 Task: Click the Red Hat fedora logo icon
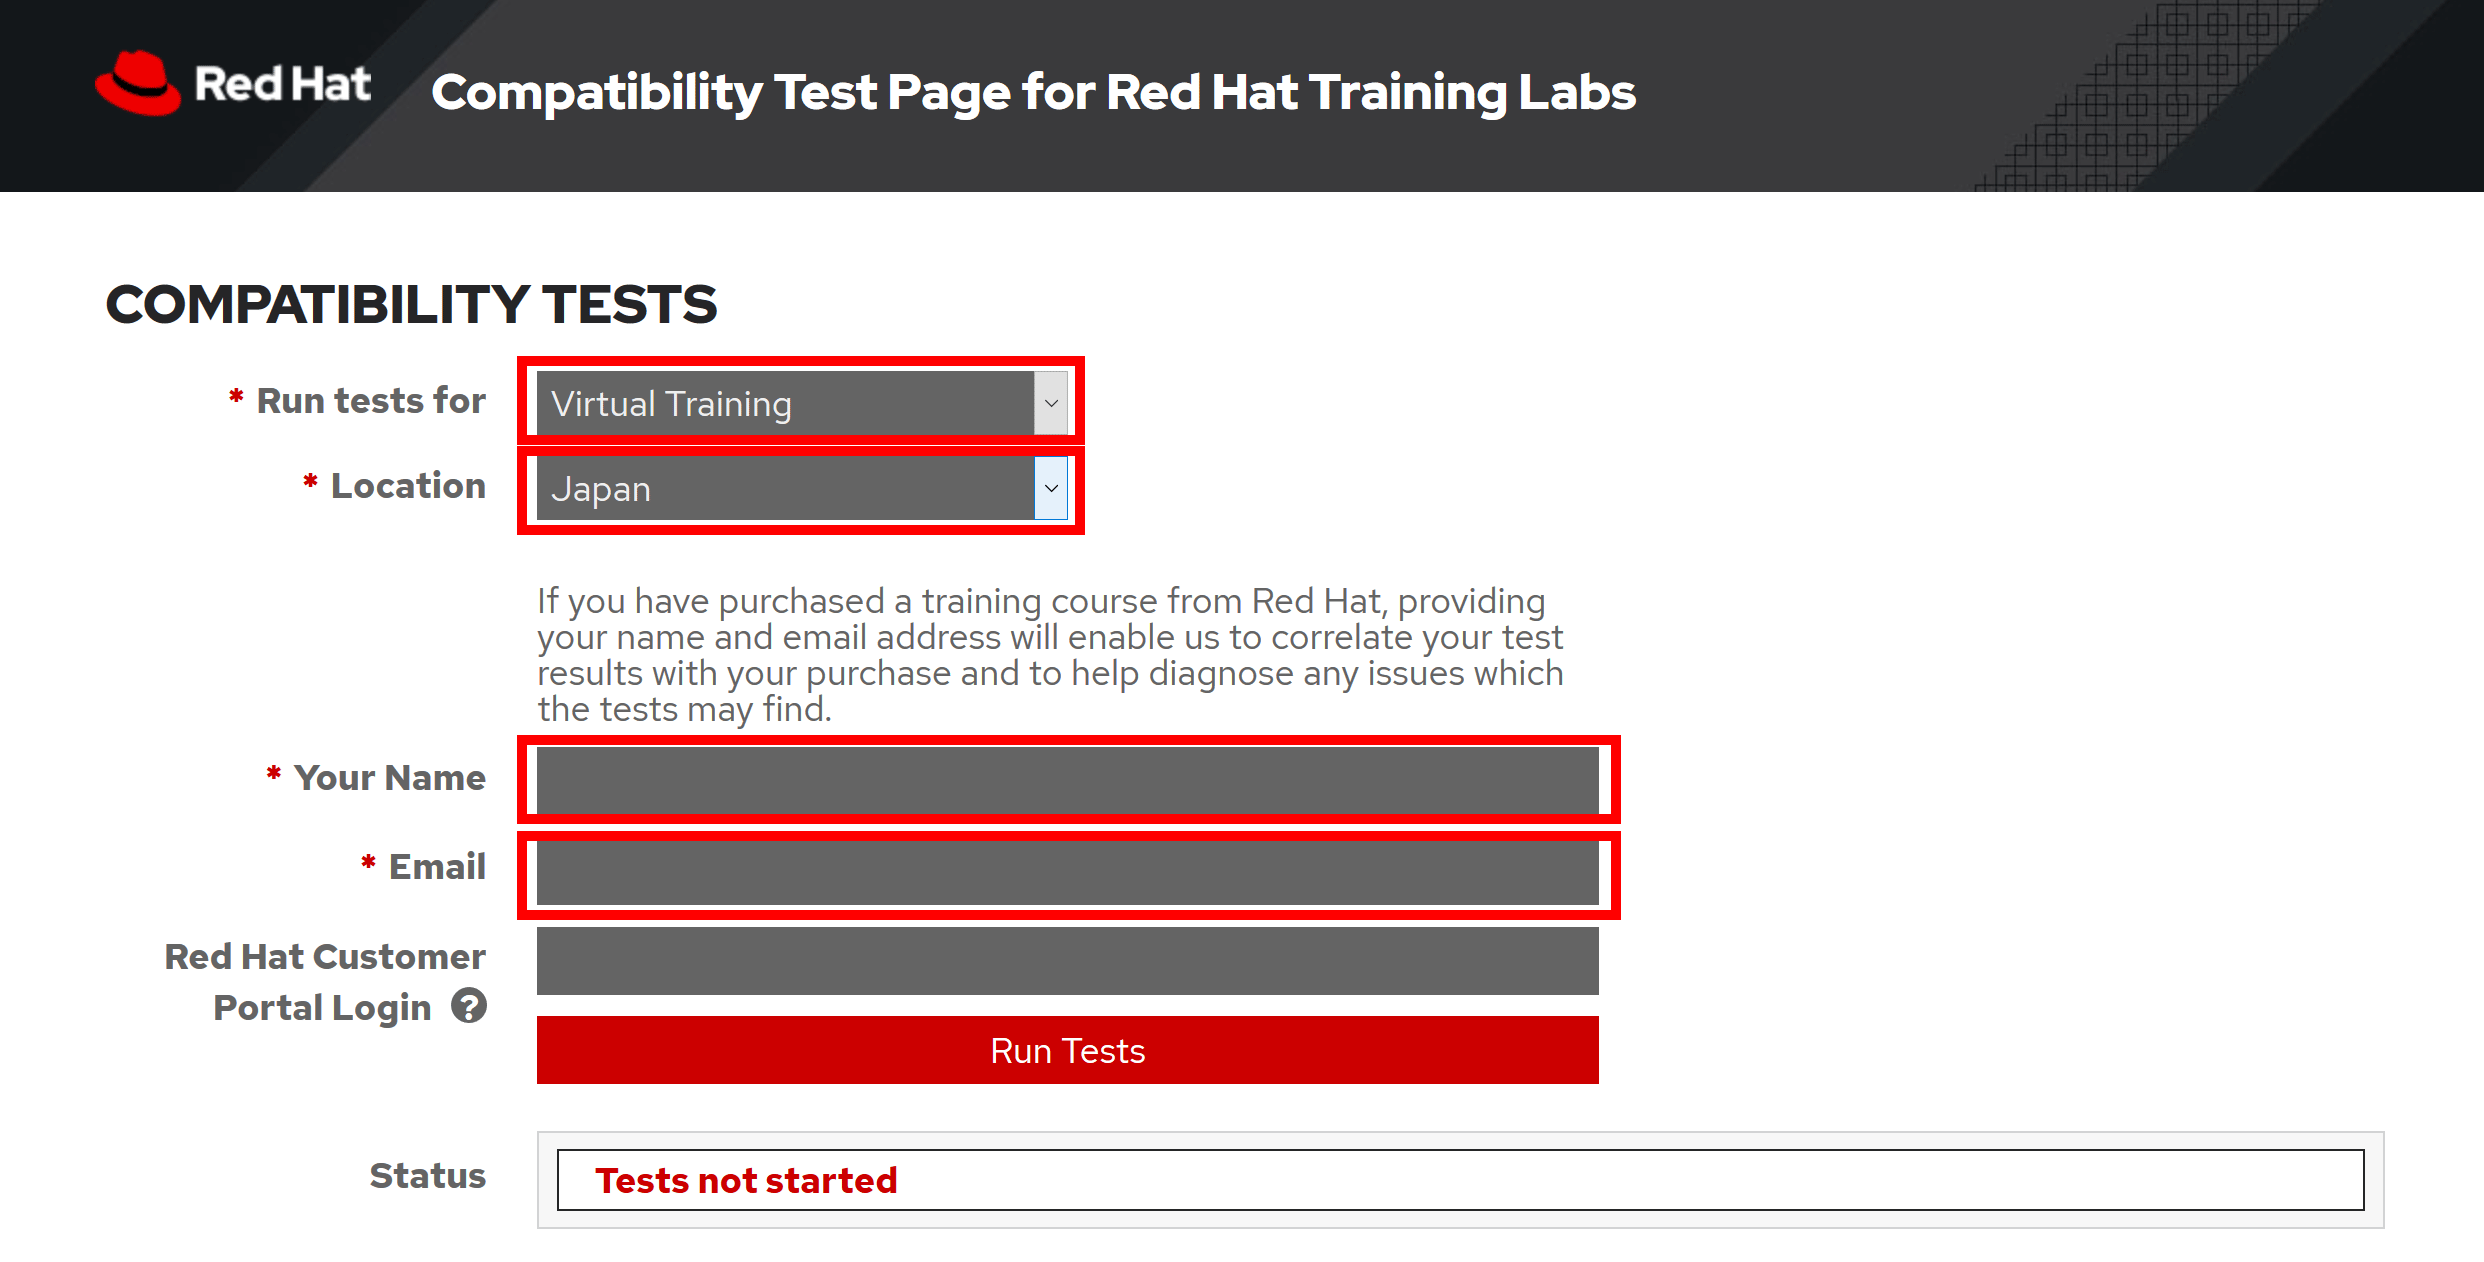tap(138, 83)
